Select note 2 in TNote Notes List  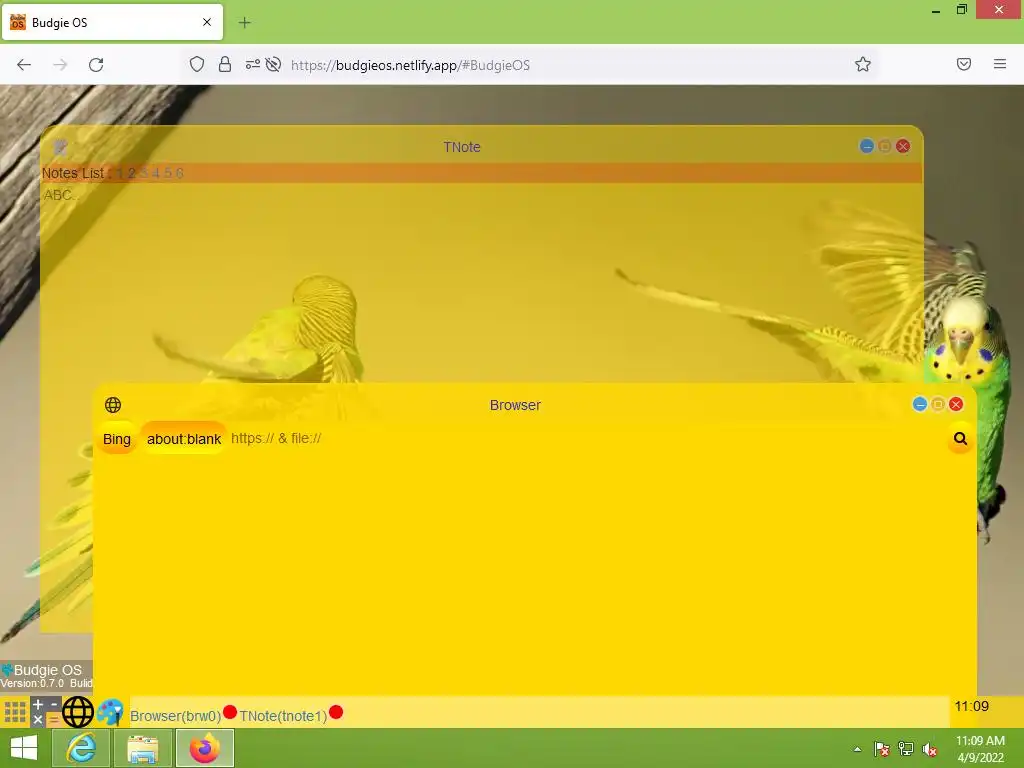pyautogui.click(x=131, y=173)
